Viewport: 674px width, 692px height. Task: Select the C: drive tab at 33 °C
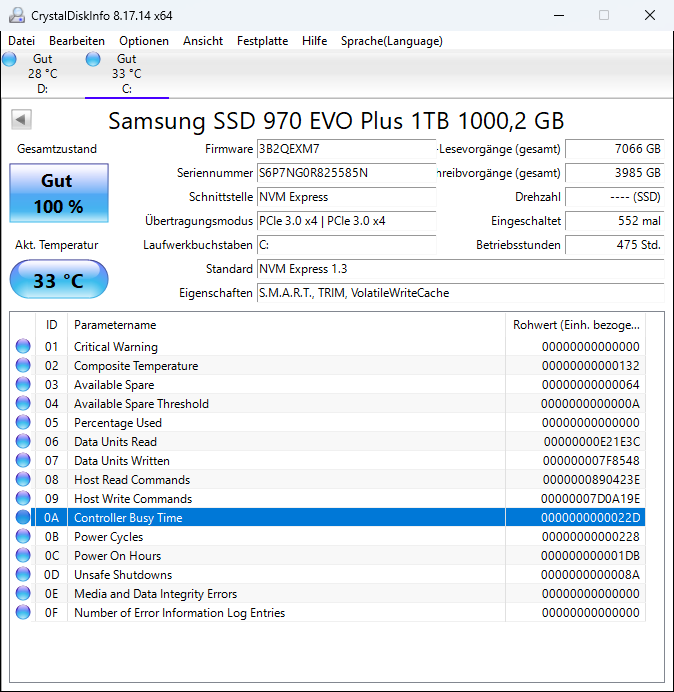pos(127,74)
